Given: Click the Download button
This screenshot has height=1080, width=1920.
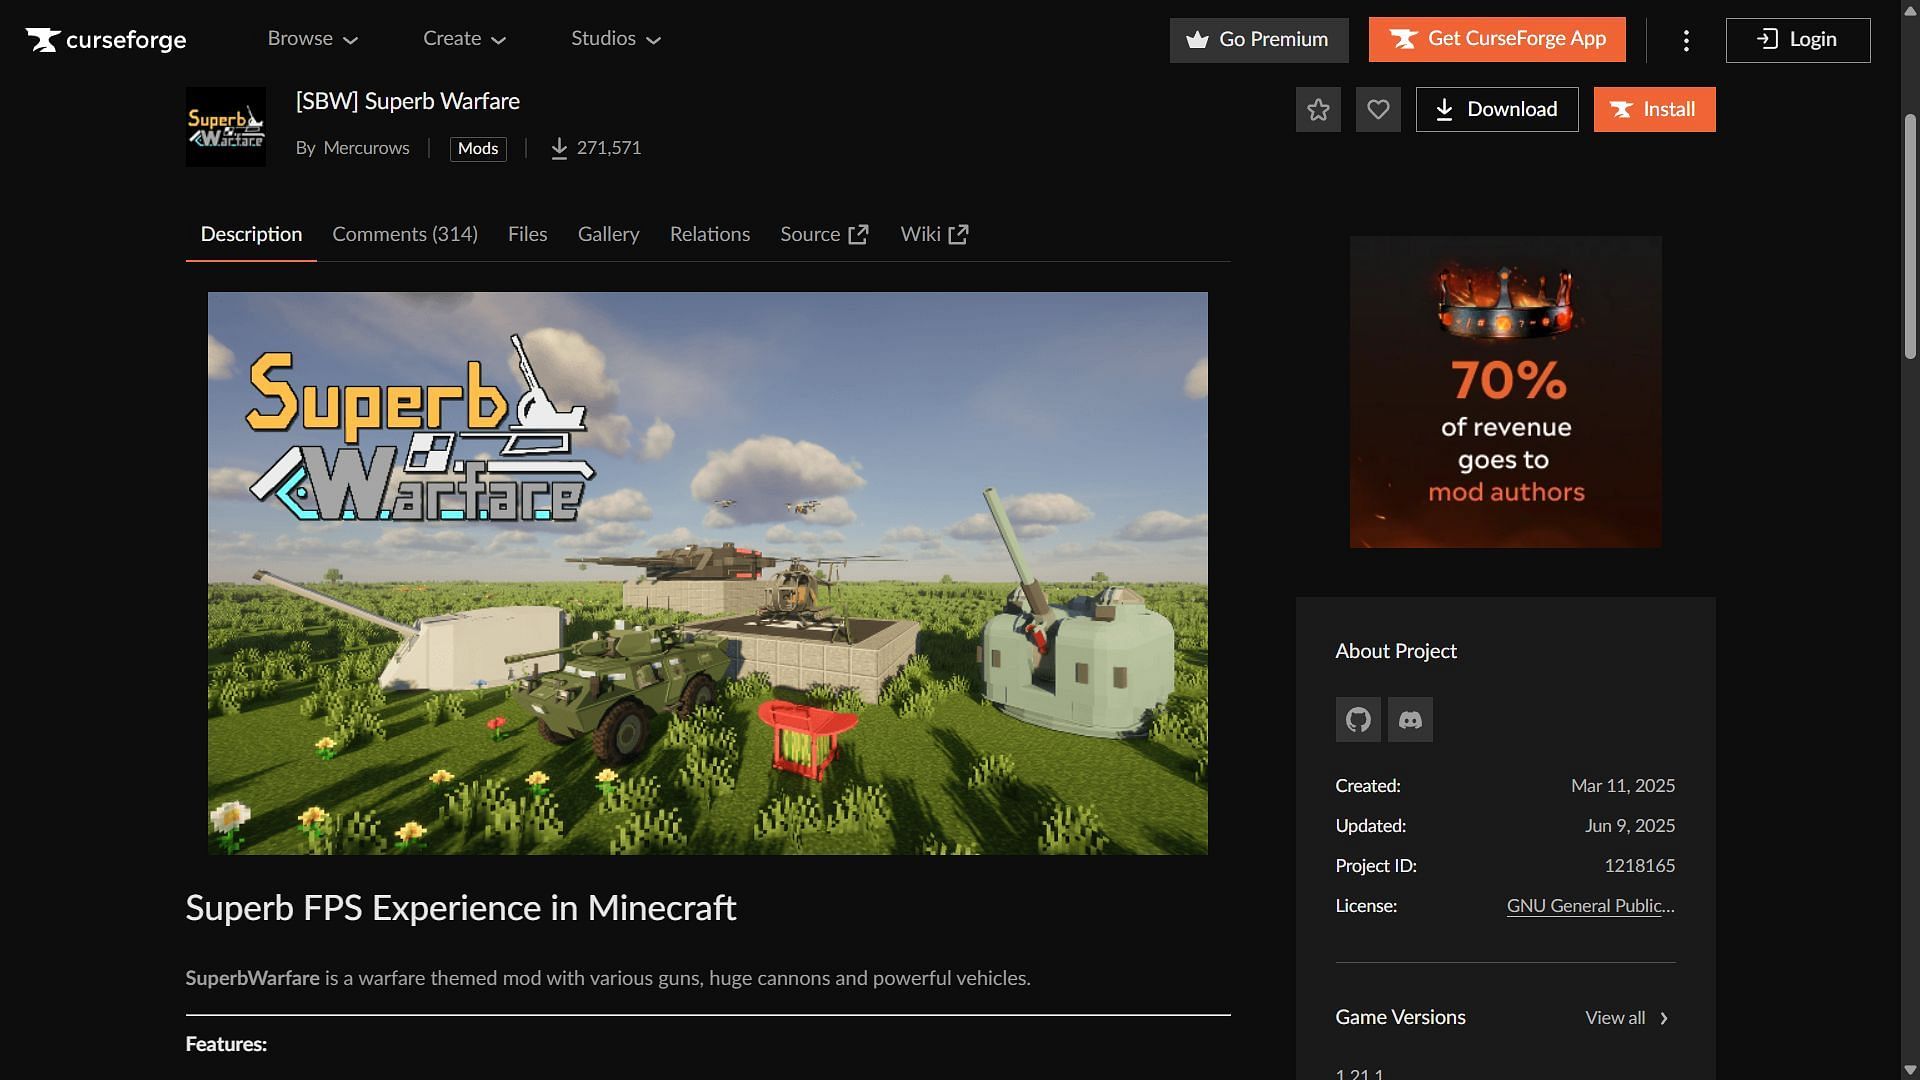Looking at the screenshot, I should 1497,109.
